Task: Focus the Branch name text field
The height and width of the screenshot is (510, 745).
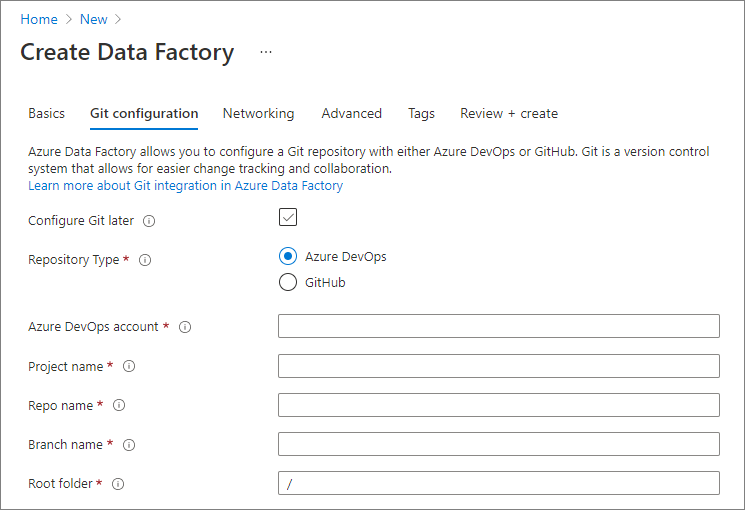Action: coord(498,444)
